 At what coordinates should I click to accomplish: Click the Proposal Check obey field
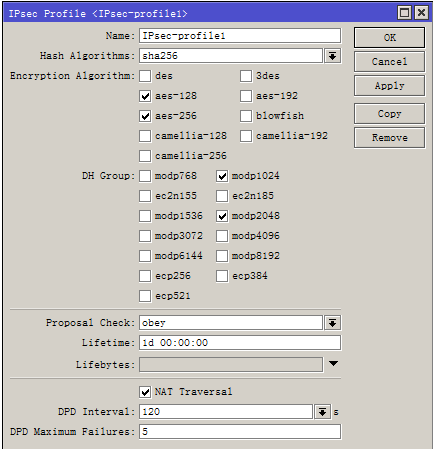[231, 323]
